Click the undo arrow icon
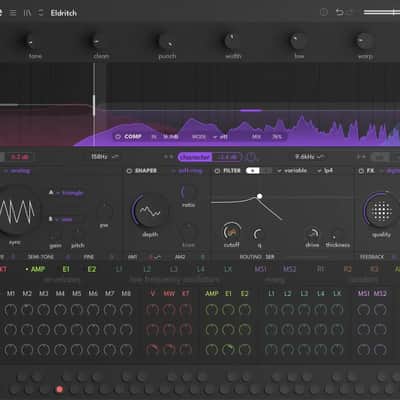 [x=339, y=12]
